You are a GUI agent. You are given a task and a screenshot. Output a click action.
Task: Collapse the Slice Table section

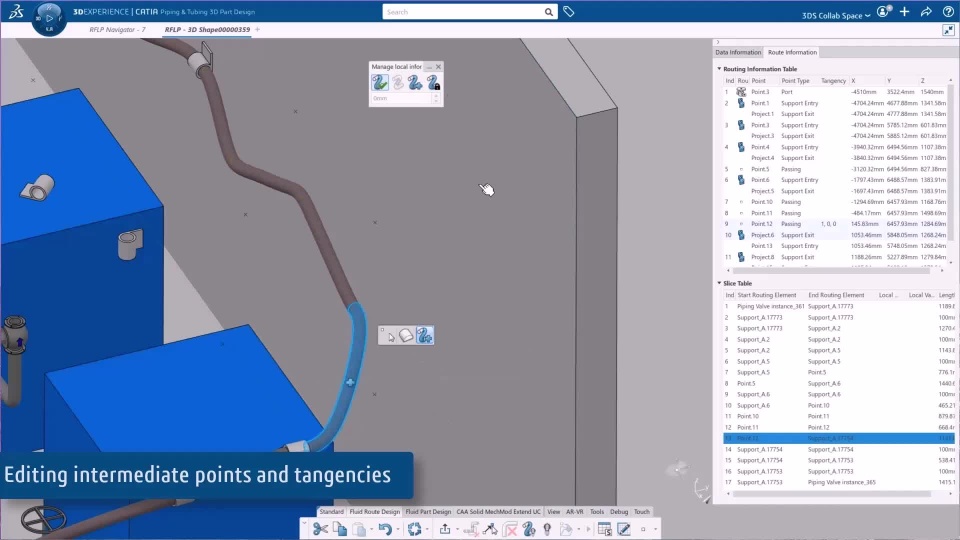719,283
